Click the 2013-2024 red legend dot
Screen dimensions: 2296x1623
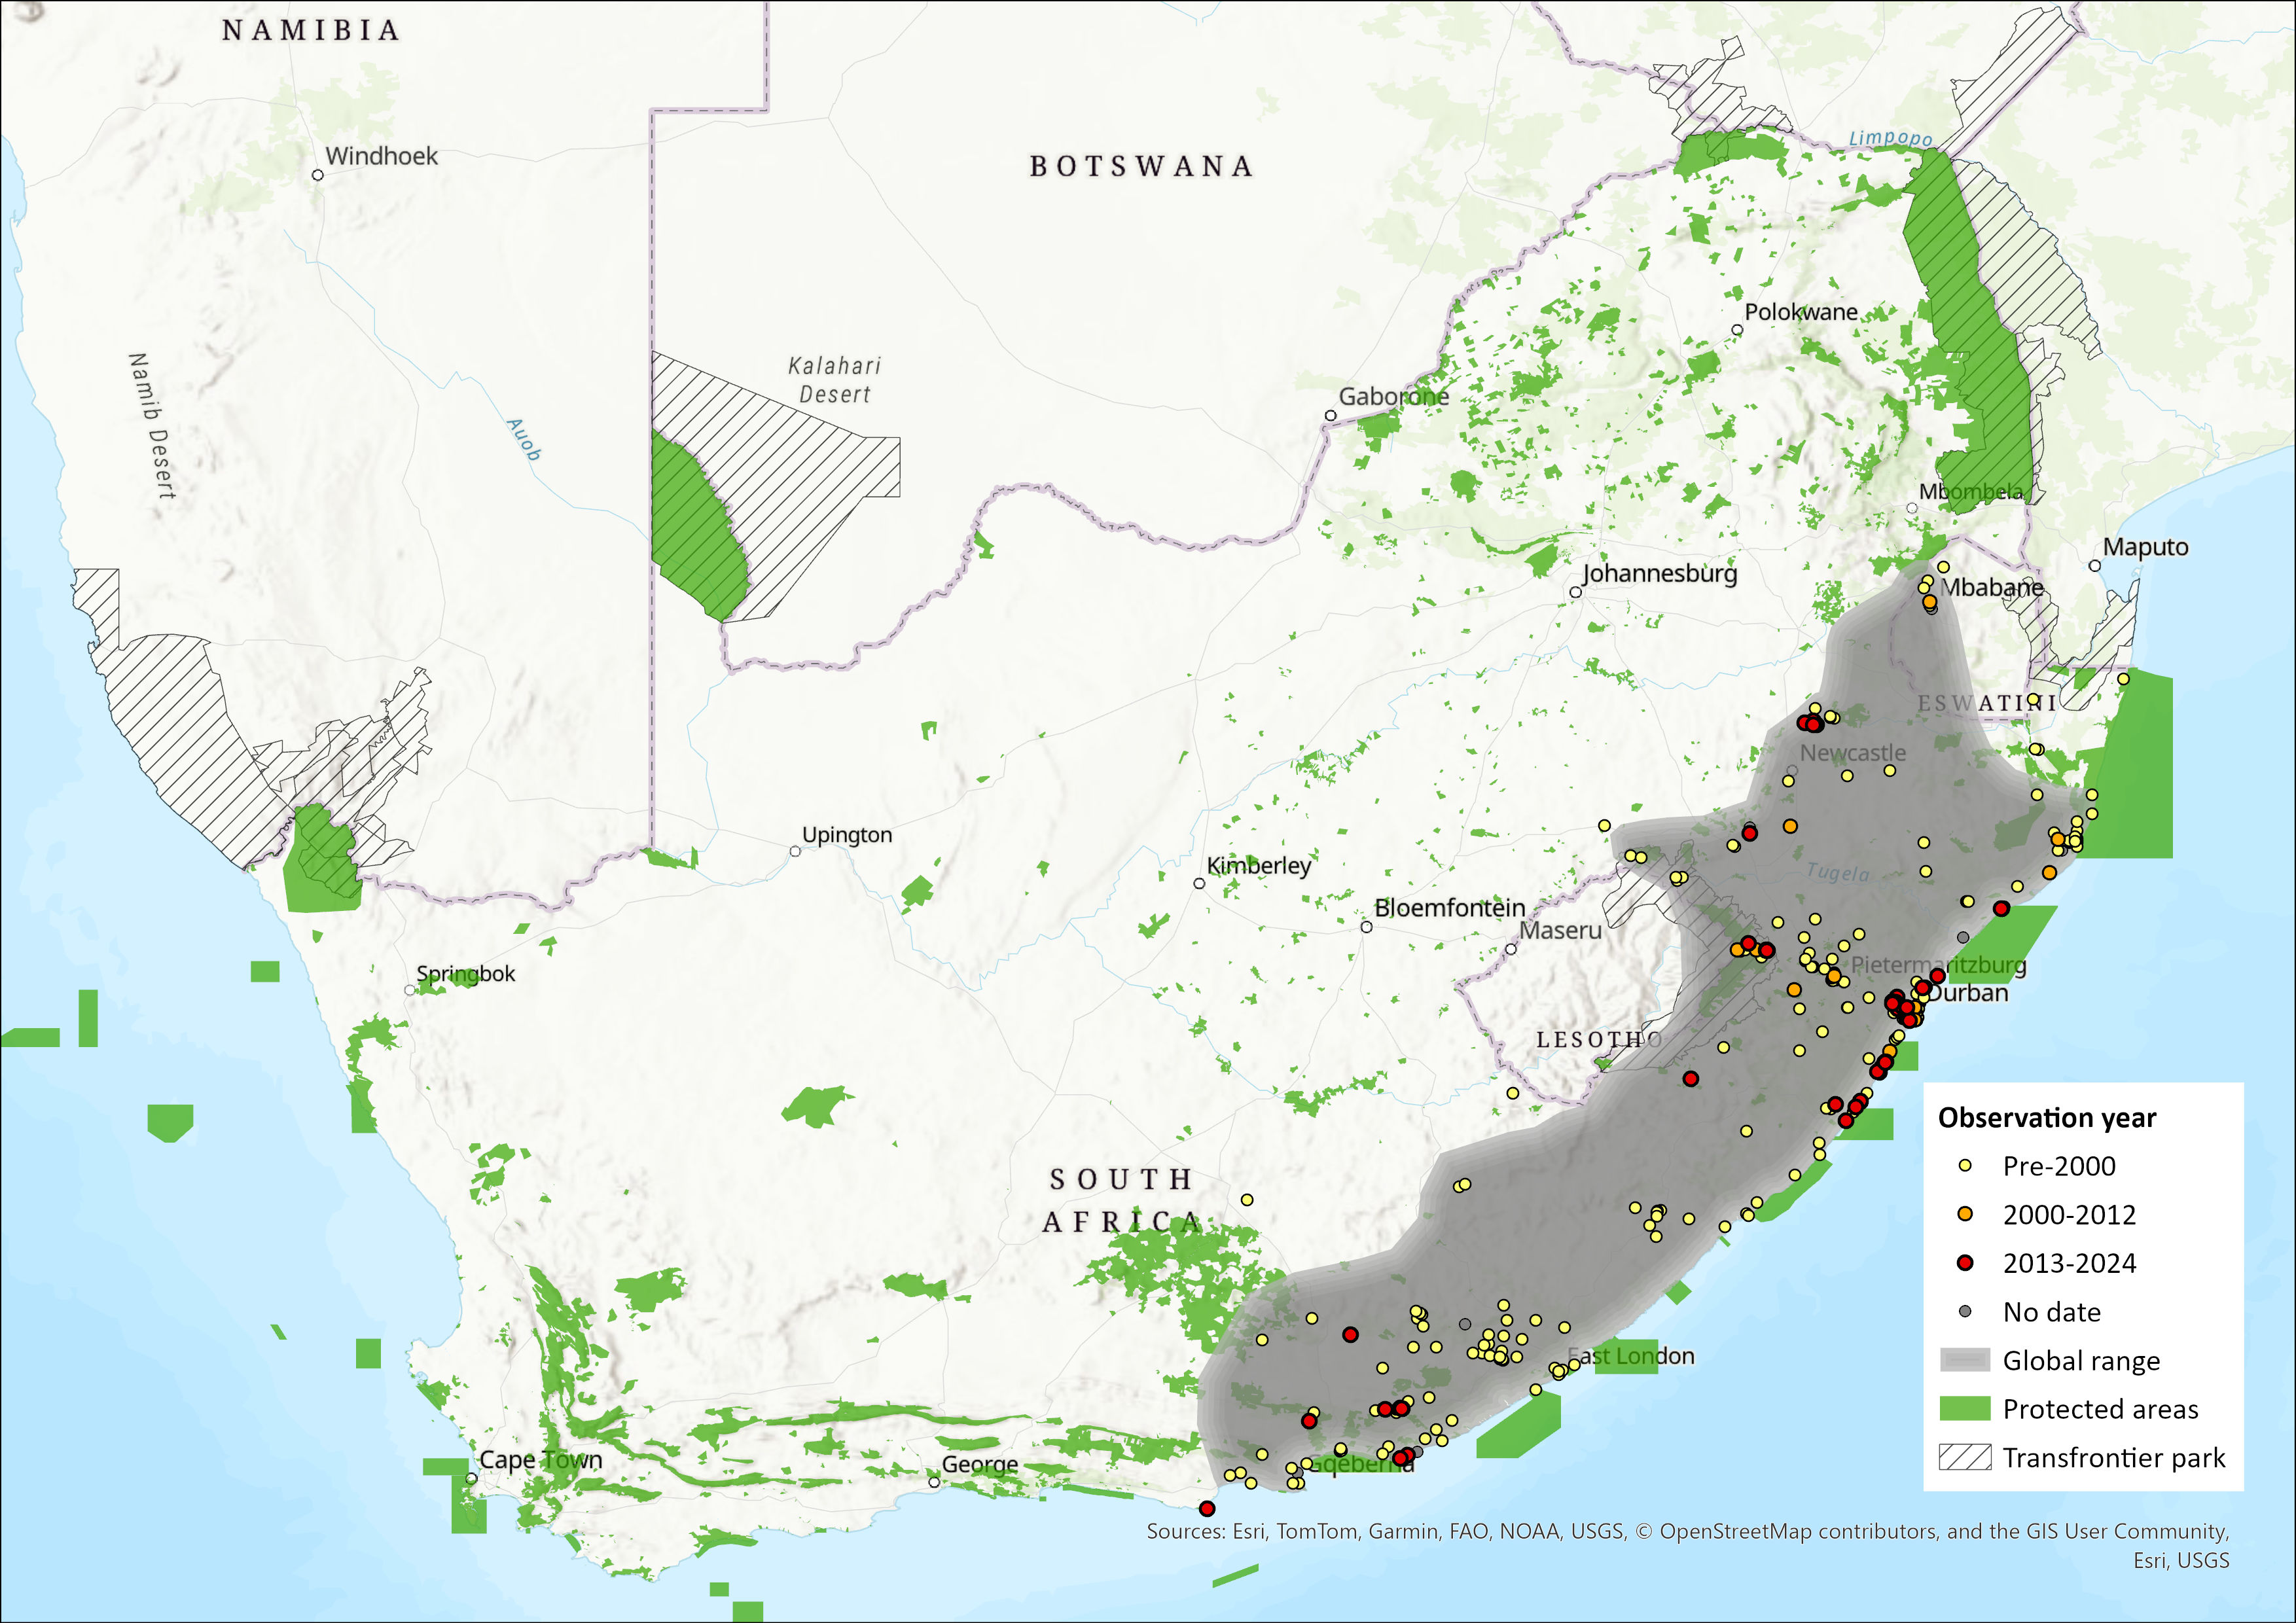point(1965,1263)
